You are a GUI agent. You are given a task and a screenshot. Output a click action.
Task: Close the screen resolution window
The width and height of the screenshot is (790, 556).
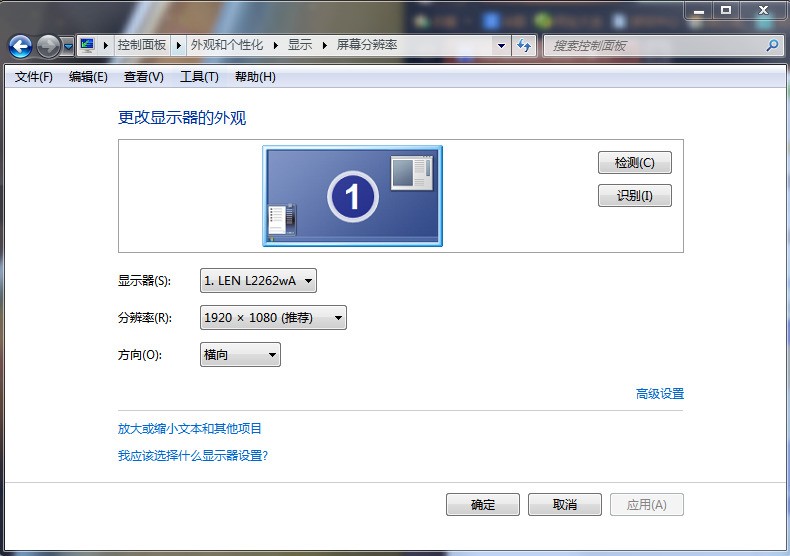[x=763, y=11]
